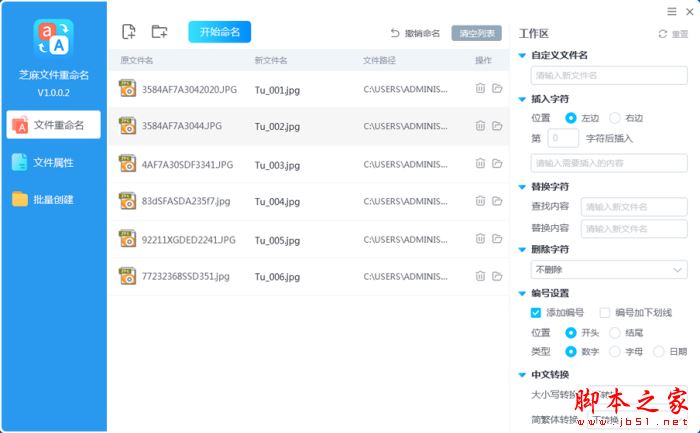
Task: Select 开头 numbering position radio
Action: click(x=571, y=333)
